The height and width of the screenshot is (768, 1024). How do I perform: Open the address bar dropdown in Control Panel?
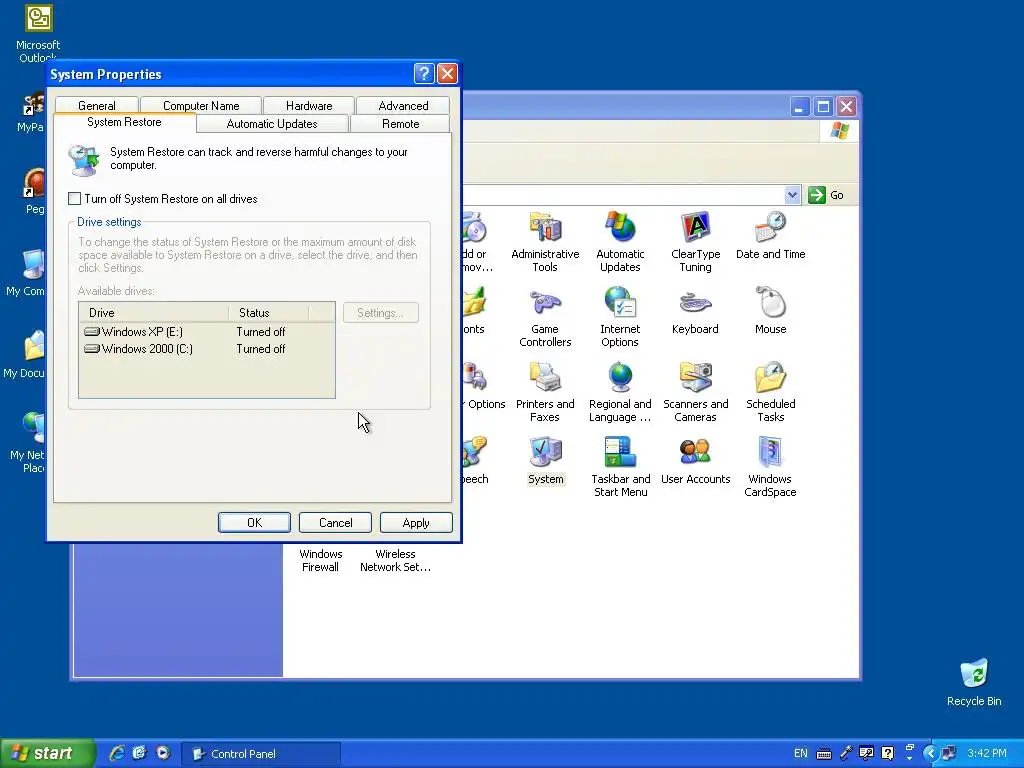click(792, 195)
